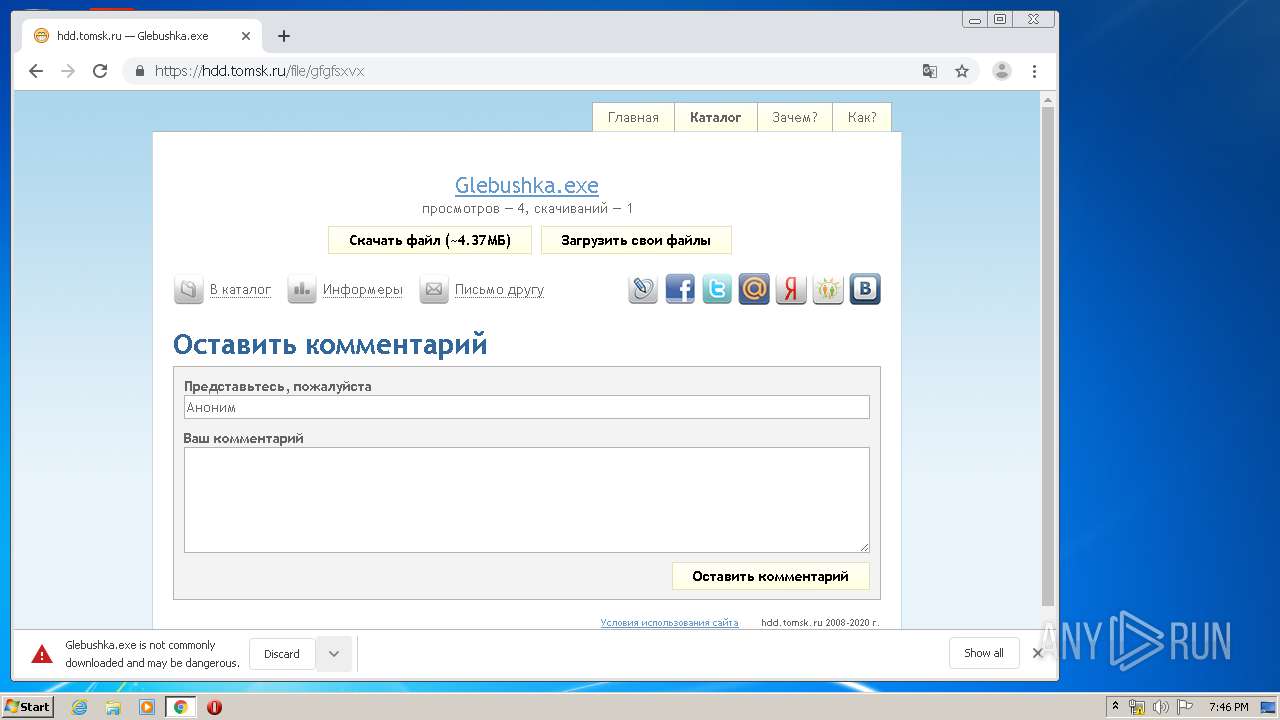Close the hdd.tomsk.ru tab

coord(246,36)
